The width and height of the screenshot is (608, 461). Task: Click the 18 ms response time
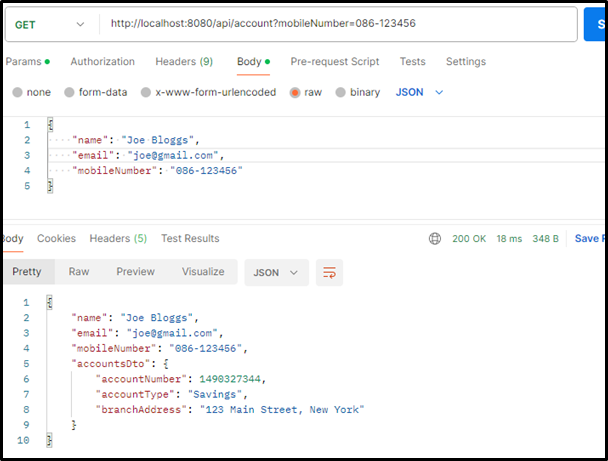[x=509, y=238]
